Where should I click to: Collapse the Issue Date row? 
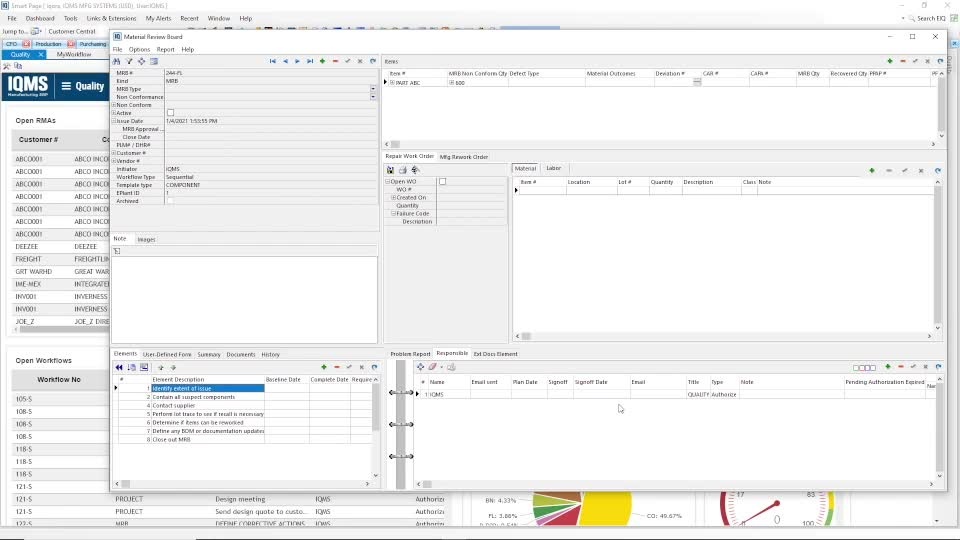pyautogui.click(x=114, y=121)
